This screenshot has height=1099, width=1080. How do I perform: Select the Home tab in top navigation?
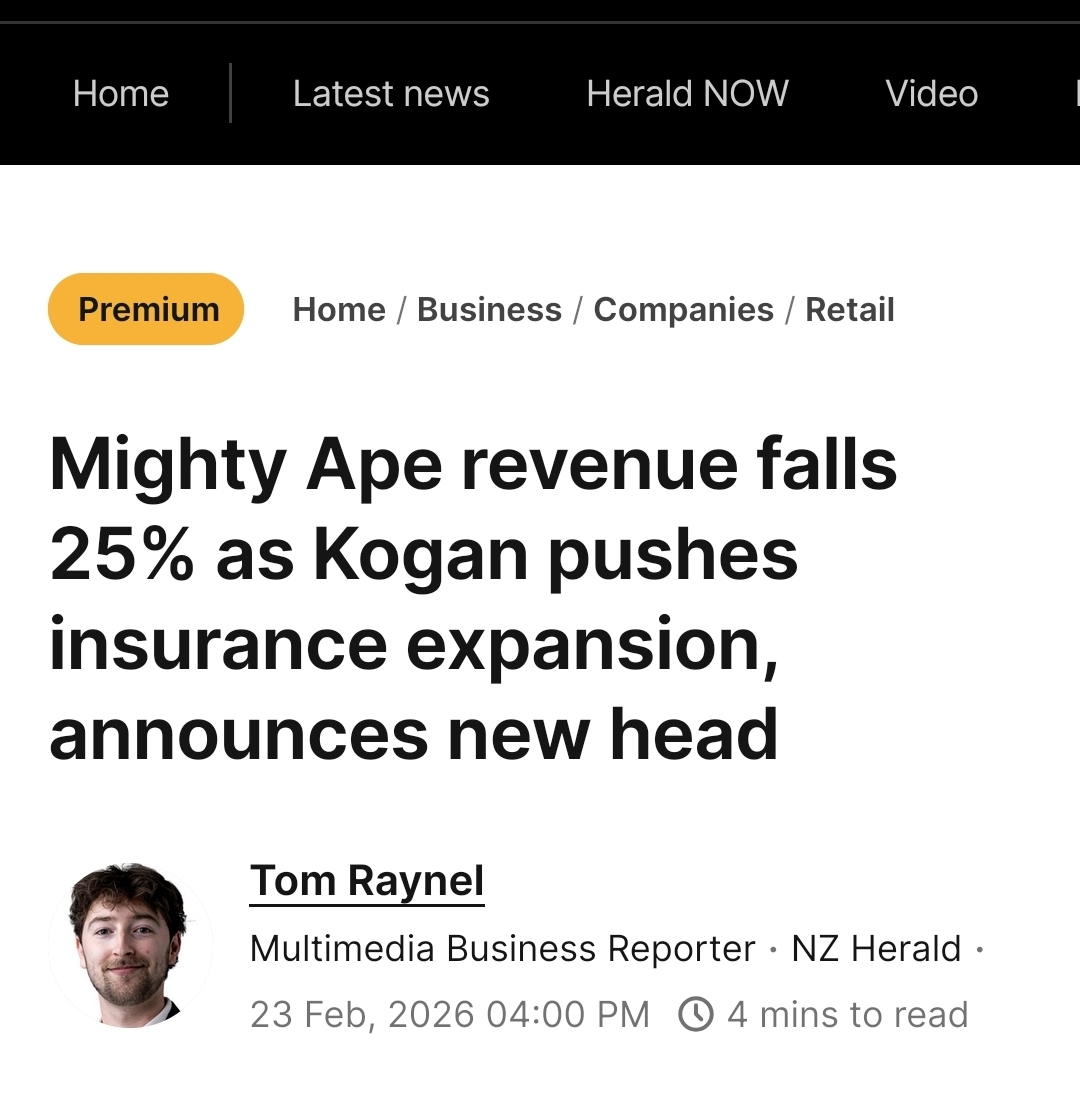(121, 94)
